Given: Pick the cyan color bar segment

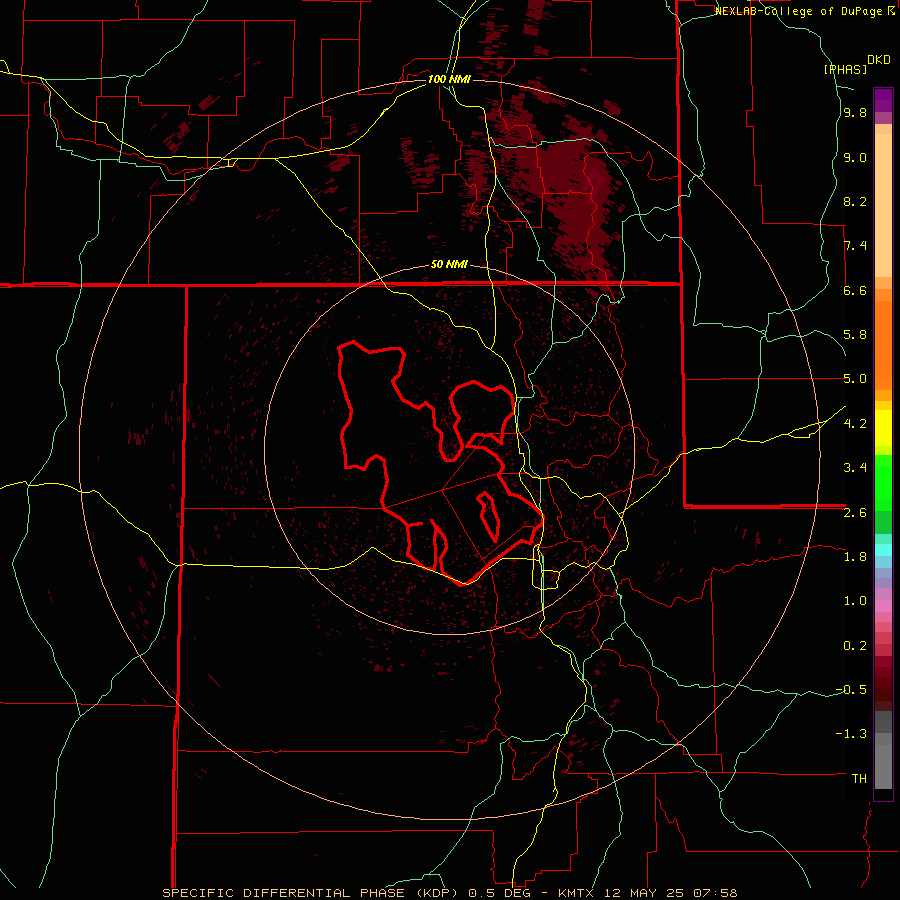Looking at the screenshot, I should [883, 550].
